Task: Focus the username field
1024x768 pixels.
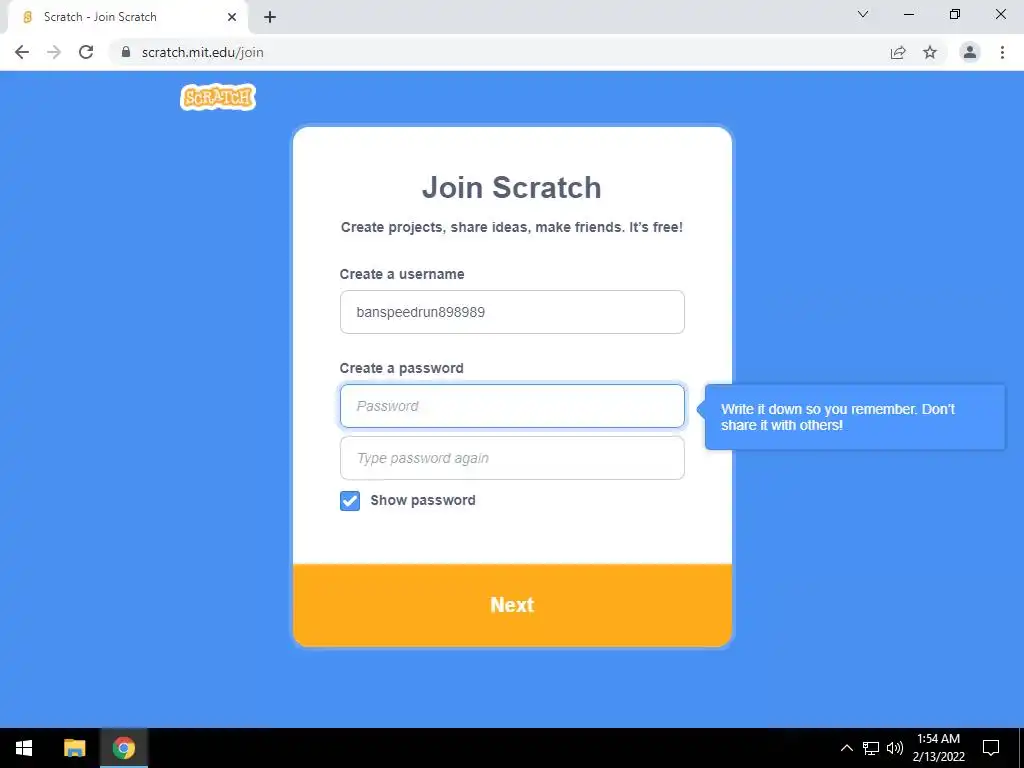Action: (512, 312)
